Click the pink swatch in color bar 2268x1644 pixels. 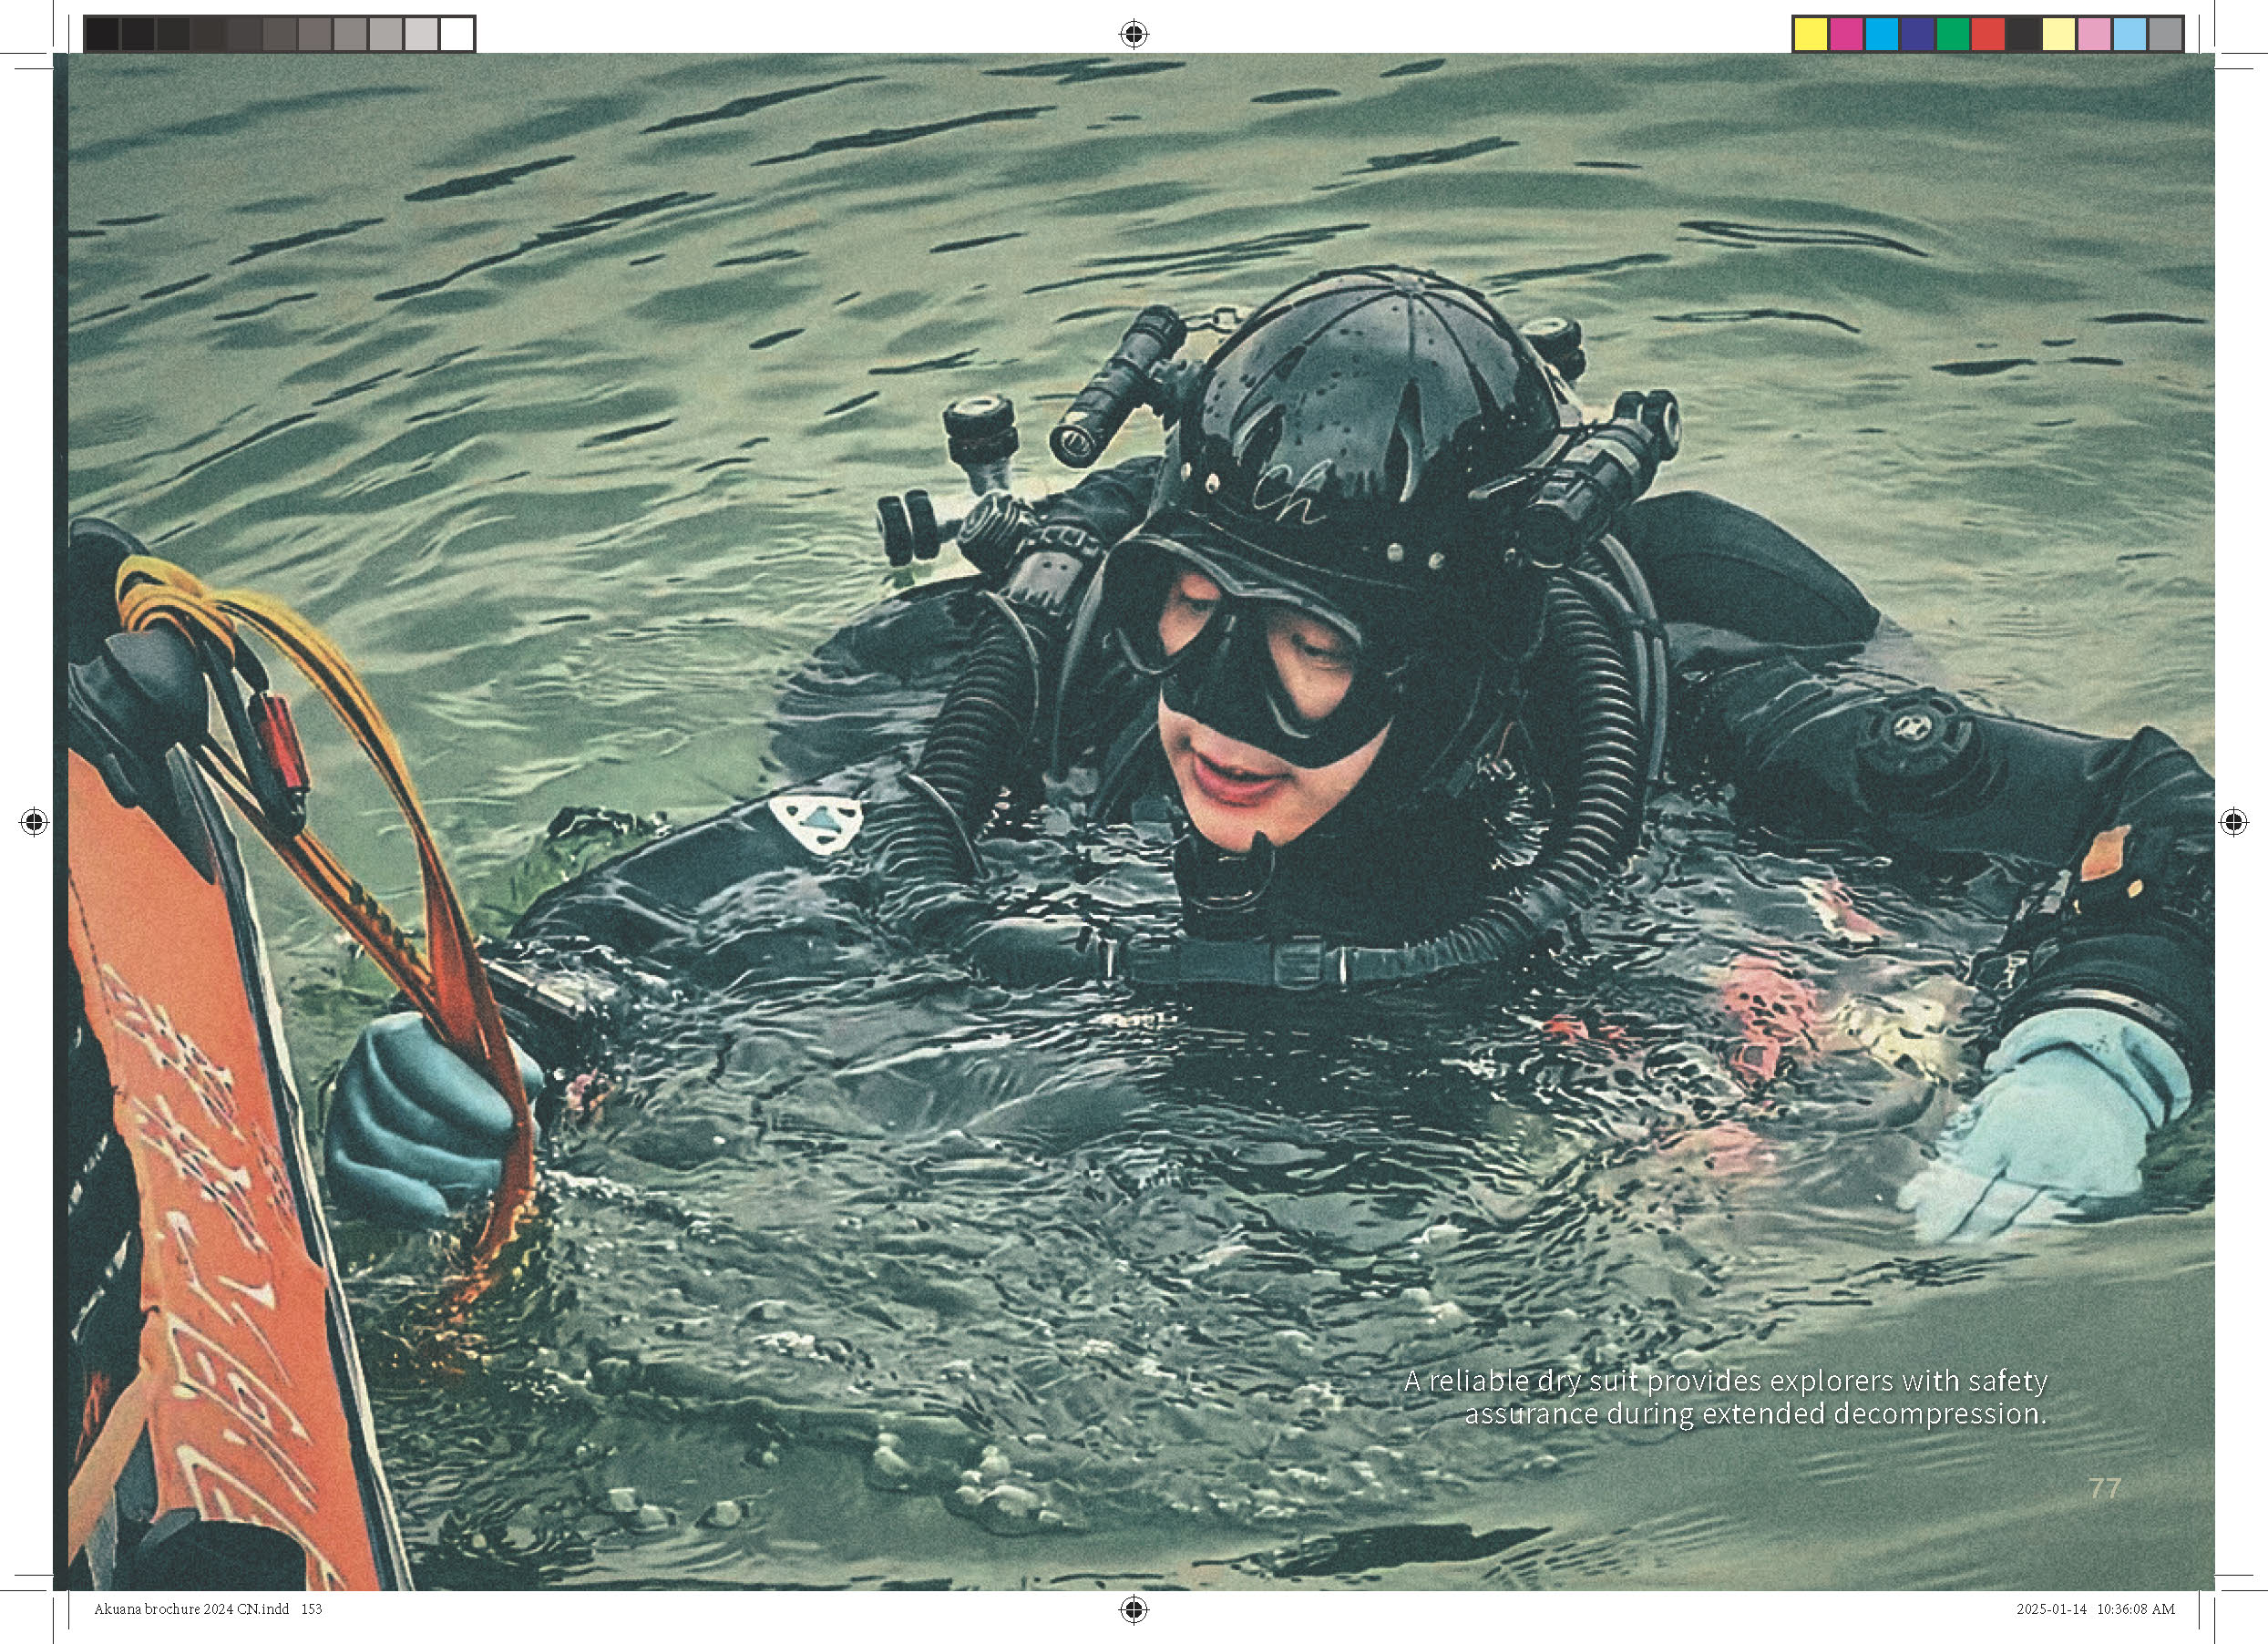pos(2094,34)
